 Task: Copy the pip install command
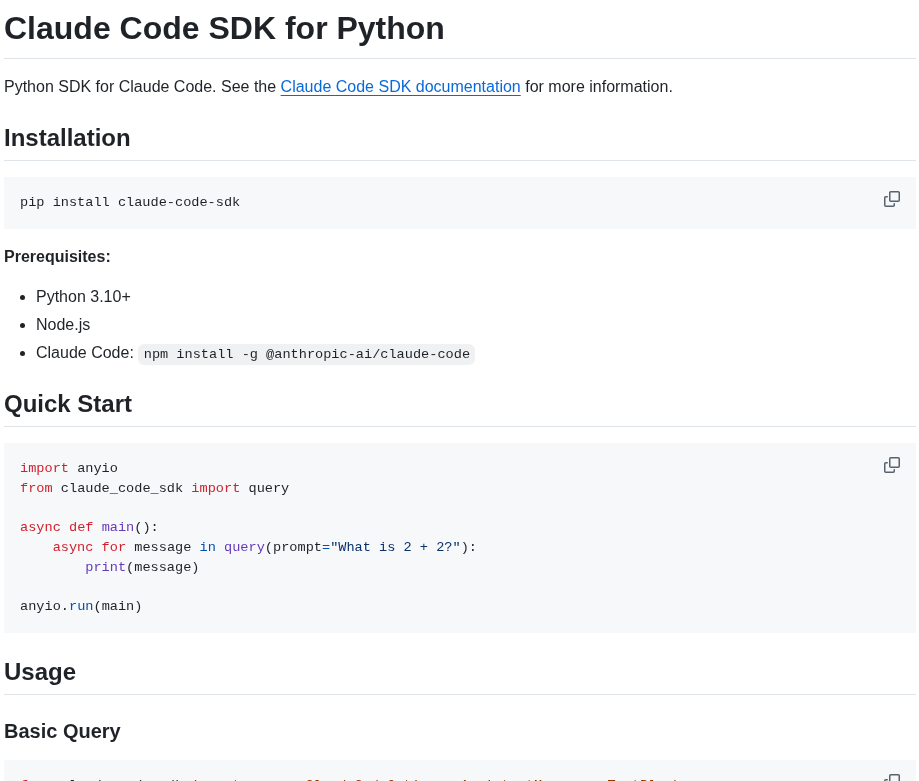pyautogui.click(x=891, y=199)
